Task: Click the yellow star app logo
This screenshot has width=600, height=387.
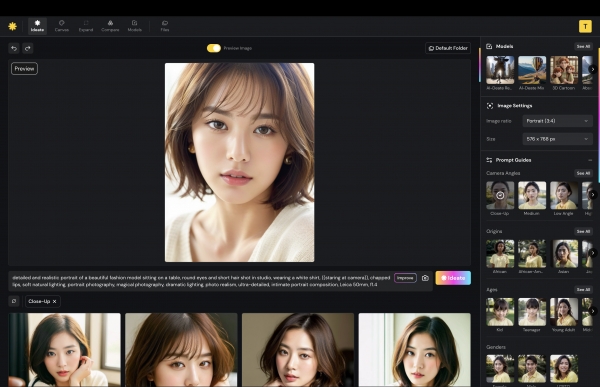Action: click(12, 26)
